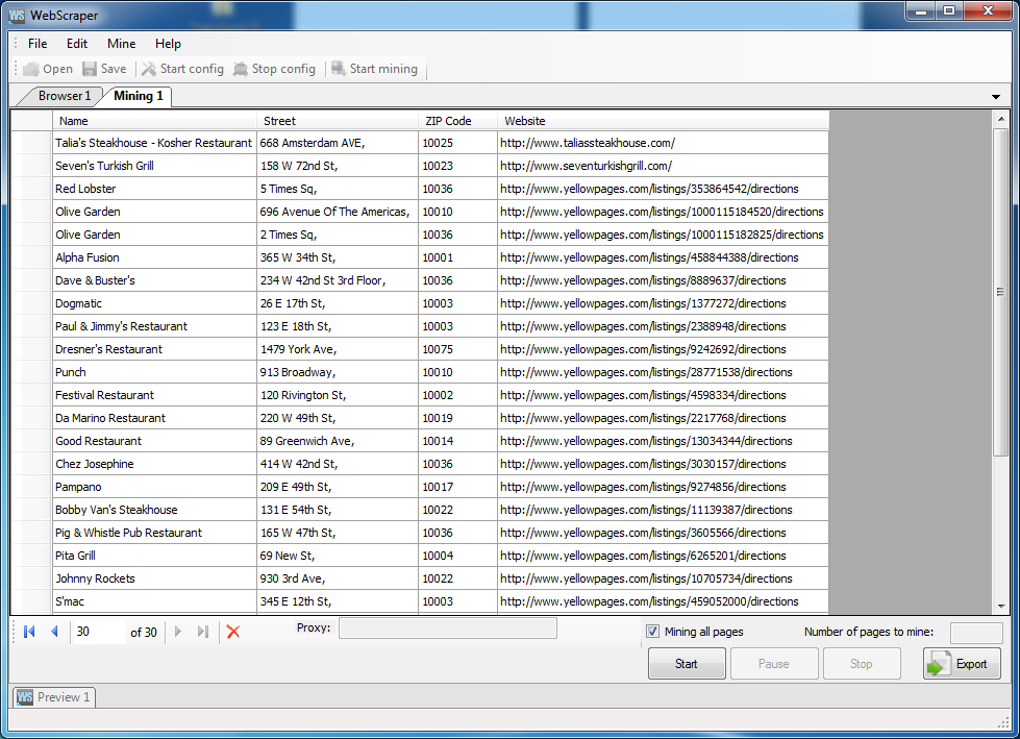Click street cell 668 Amsterdam AVE,
The height and width of the screenshot is (739, 1020).
click(338, 143)
